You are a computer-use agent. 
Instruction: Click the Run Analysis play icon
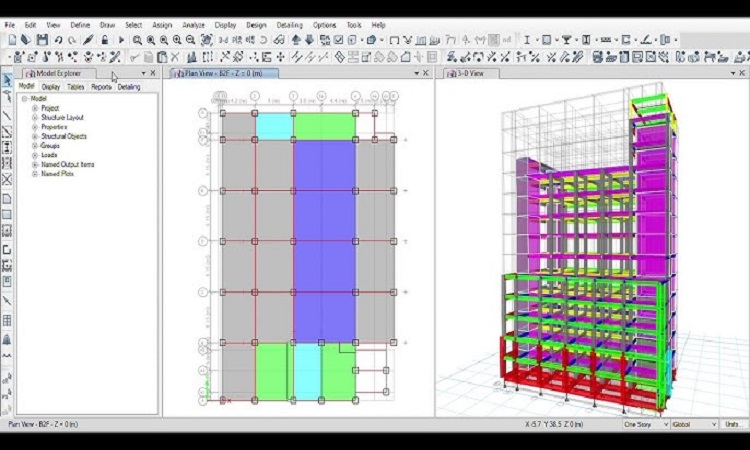pos(122,40)
